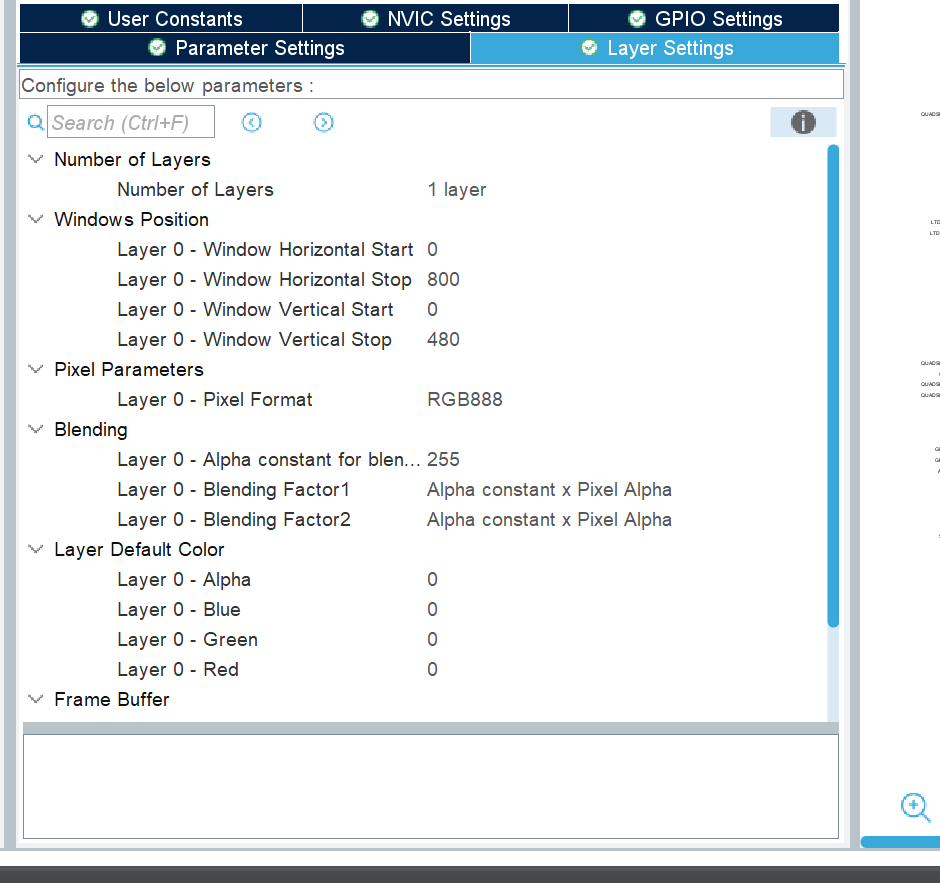Switch to the NVIC Settings tab

tap(434, 17)
